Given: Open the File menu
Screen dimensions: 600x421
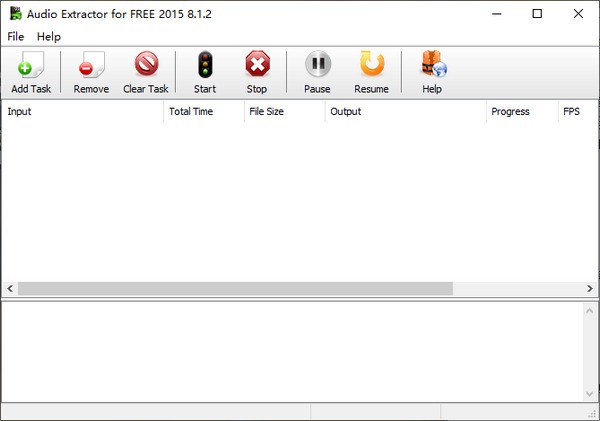Looking at the screenshot, I should point(16,36).
